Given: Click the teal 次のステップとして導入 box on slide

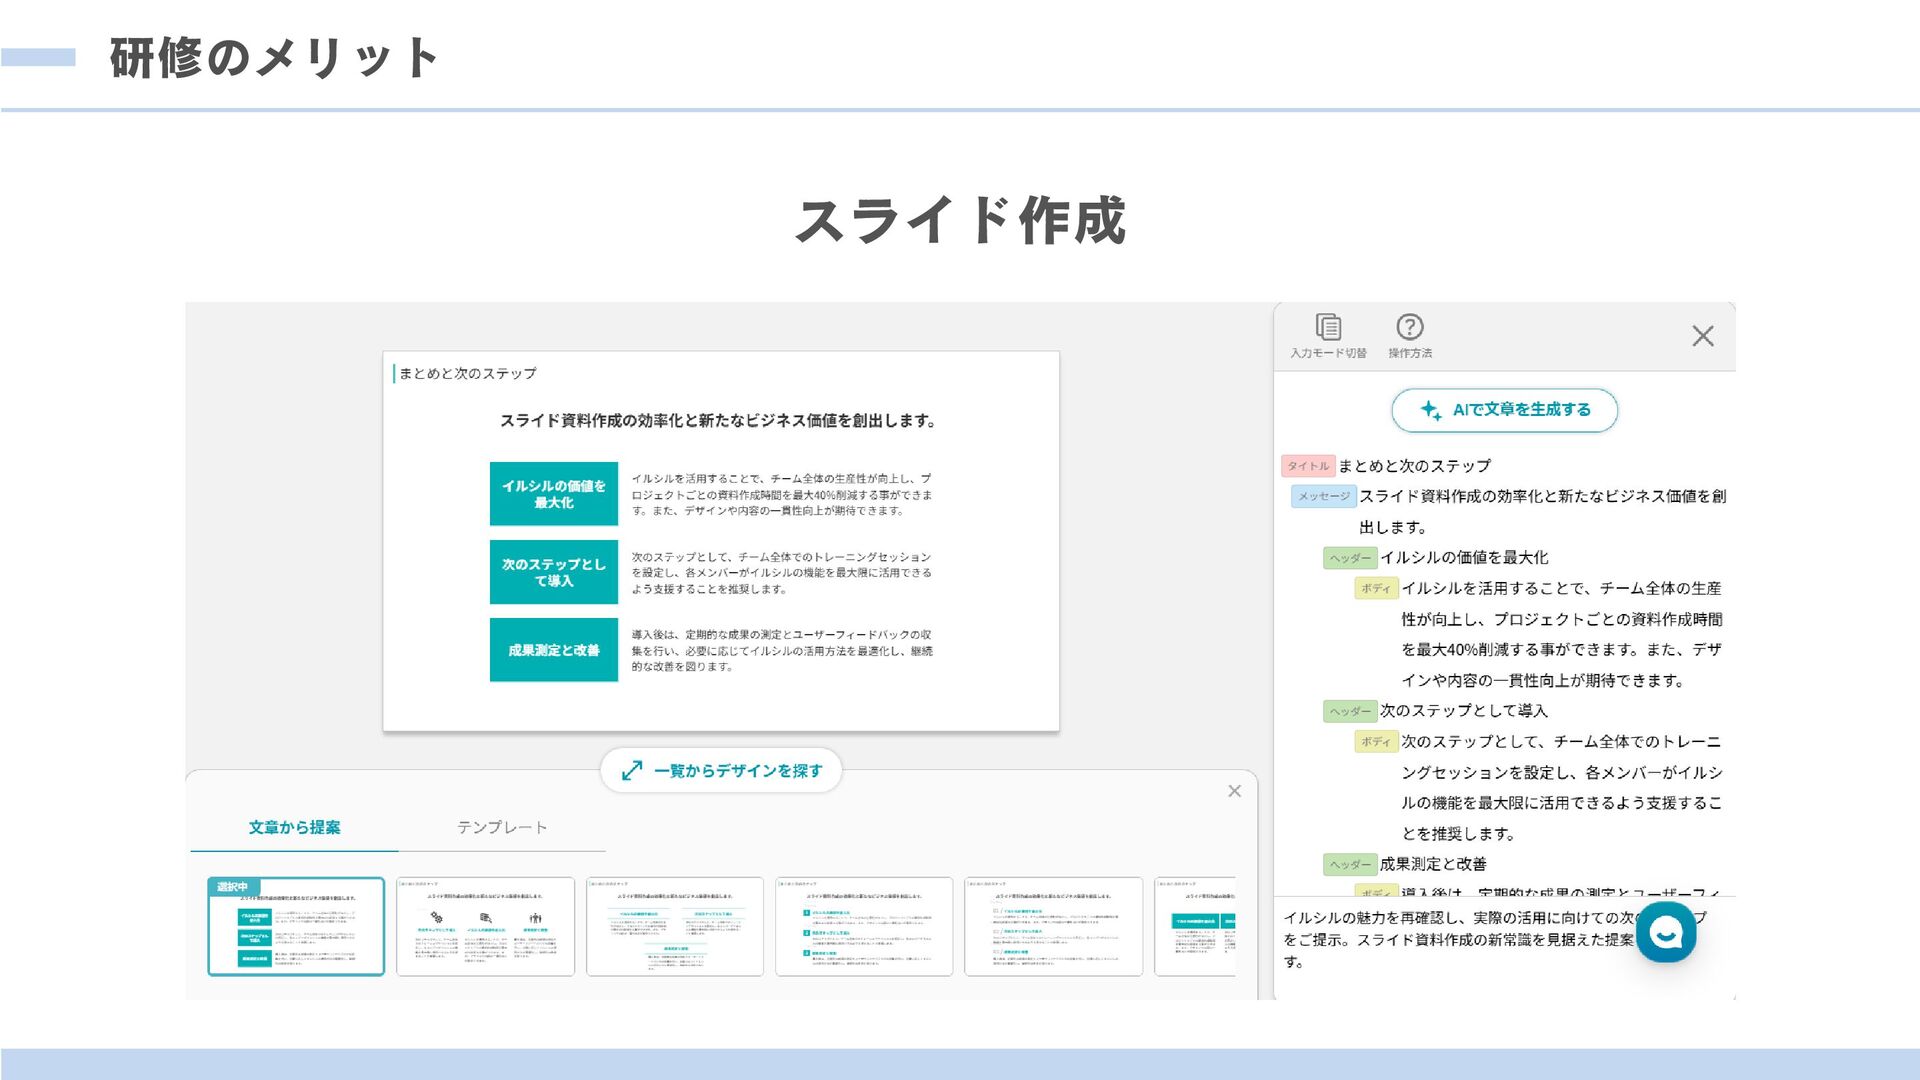Looking at the screenshot, I should pos(554,572).
